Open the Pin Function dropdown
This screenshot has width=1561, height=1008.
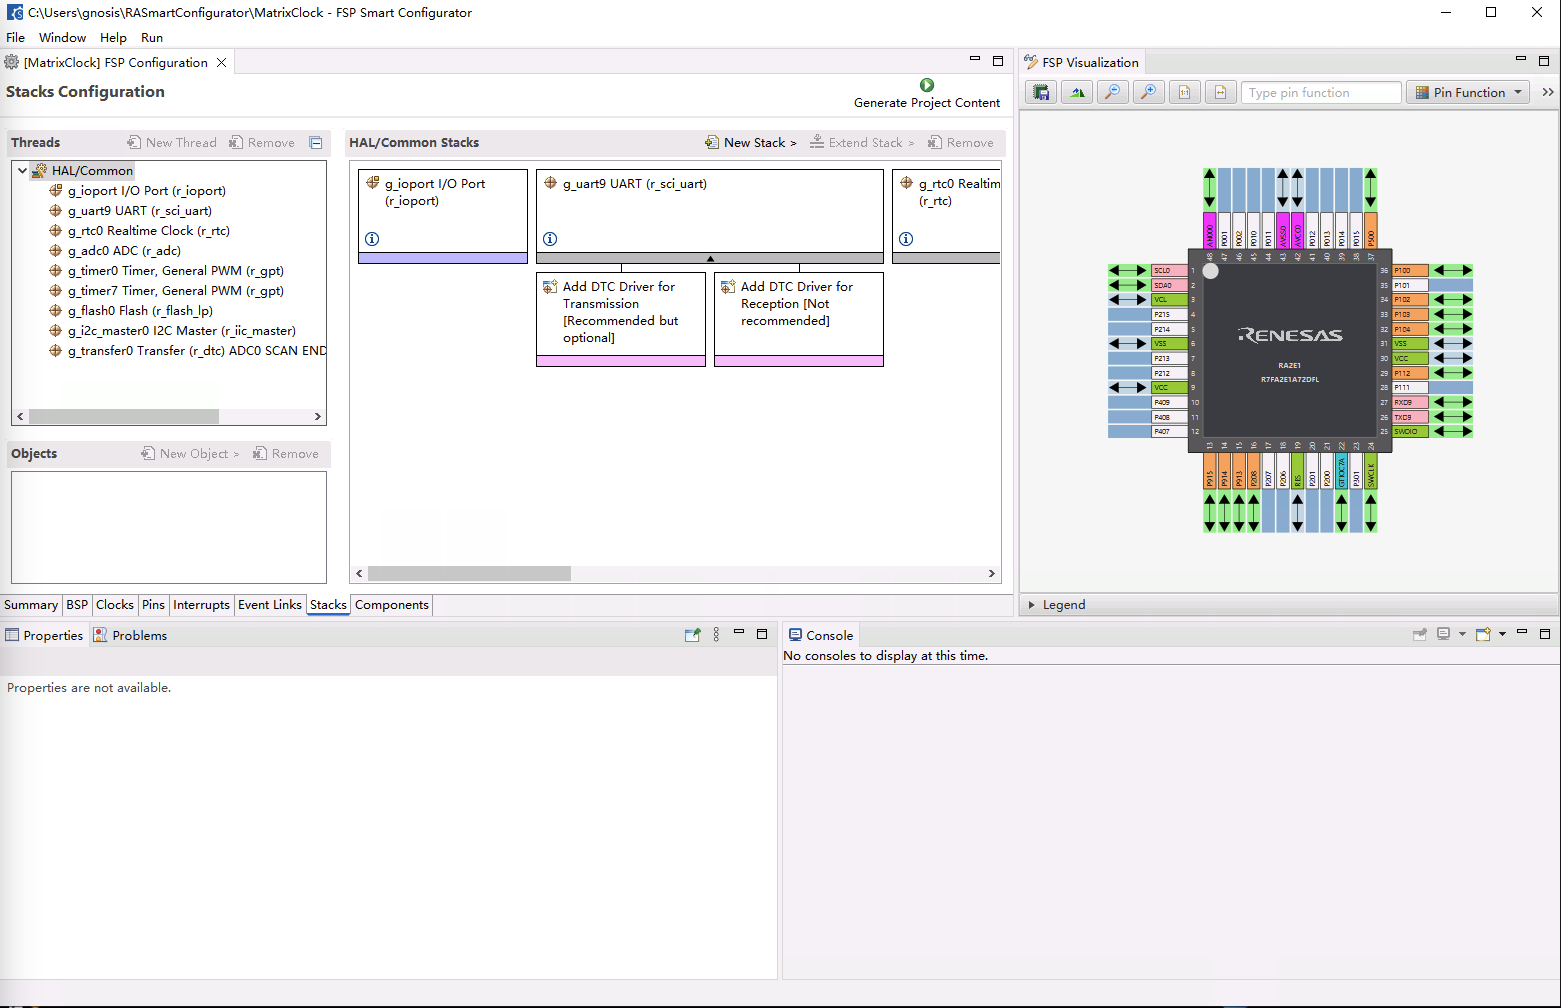pyautogui.click(x=1468, y=93)
